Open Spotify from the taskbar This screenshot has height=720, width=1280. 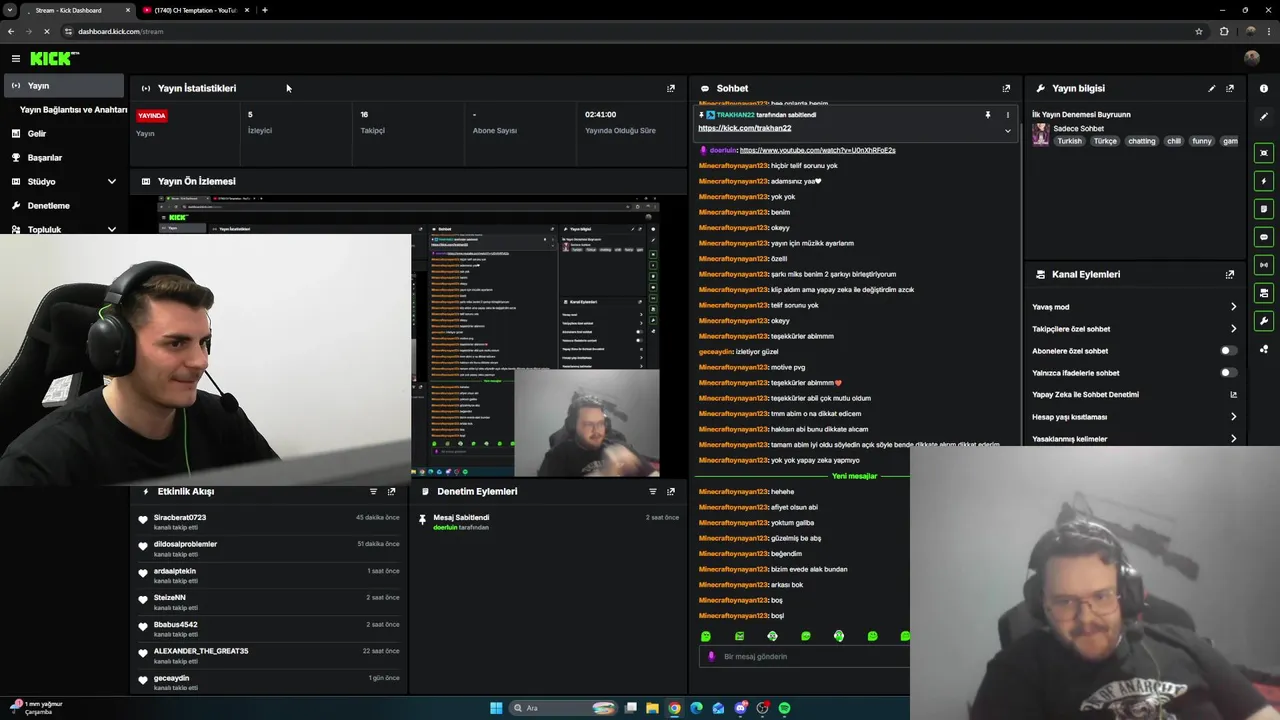[785, 708]
